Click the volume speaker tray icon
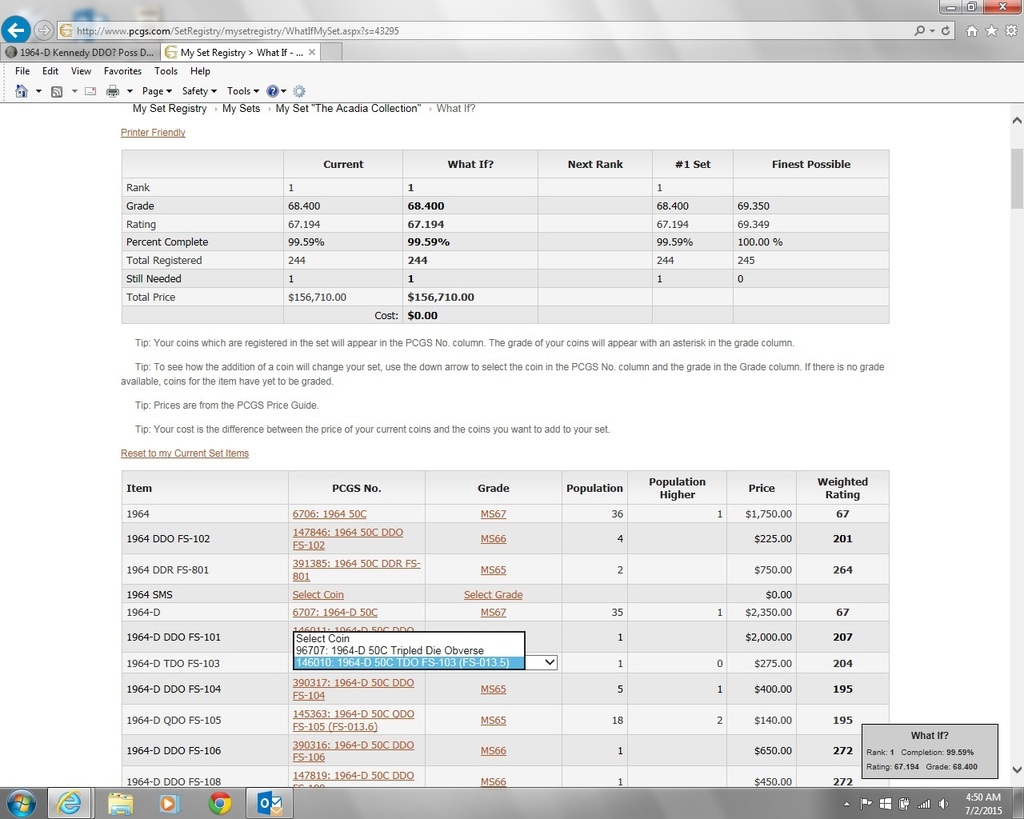Viewport: 1024px width, 819px height. (x=943, y=803)
